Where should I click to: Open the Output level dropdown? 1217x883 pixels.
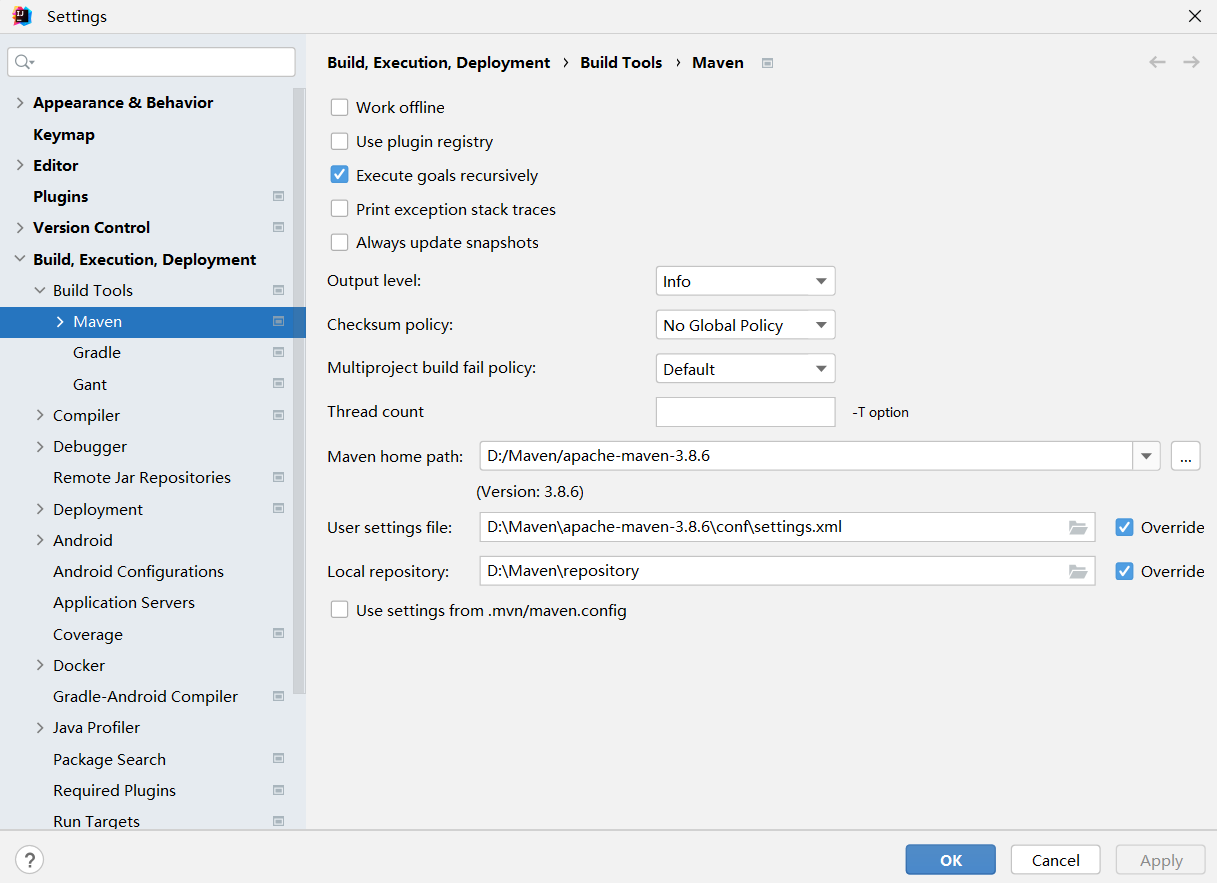pos(745,281)
